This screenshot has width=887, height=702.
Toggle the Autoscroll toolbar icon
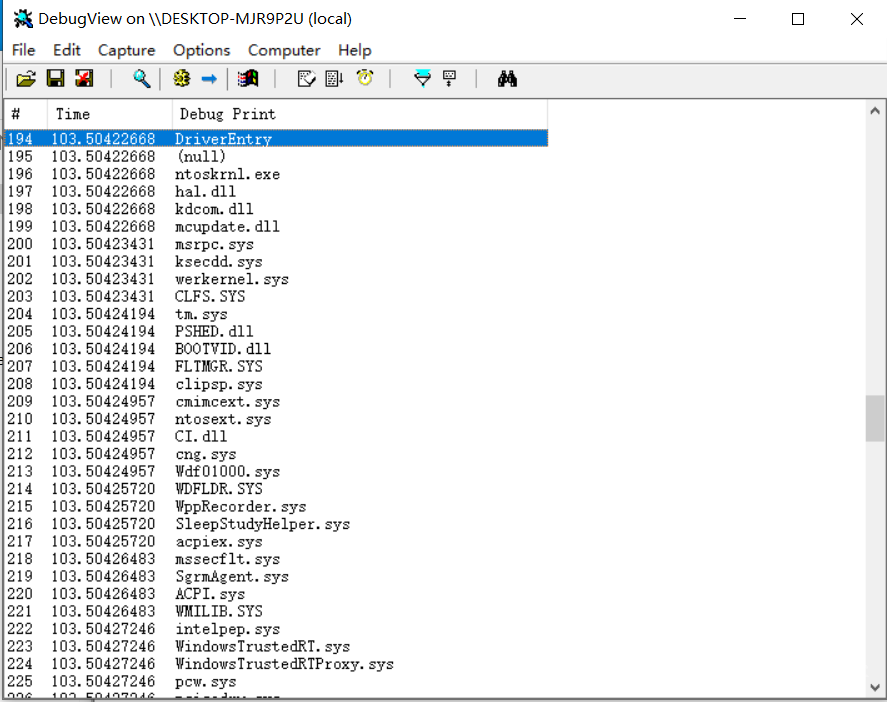334,79
